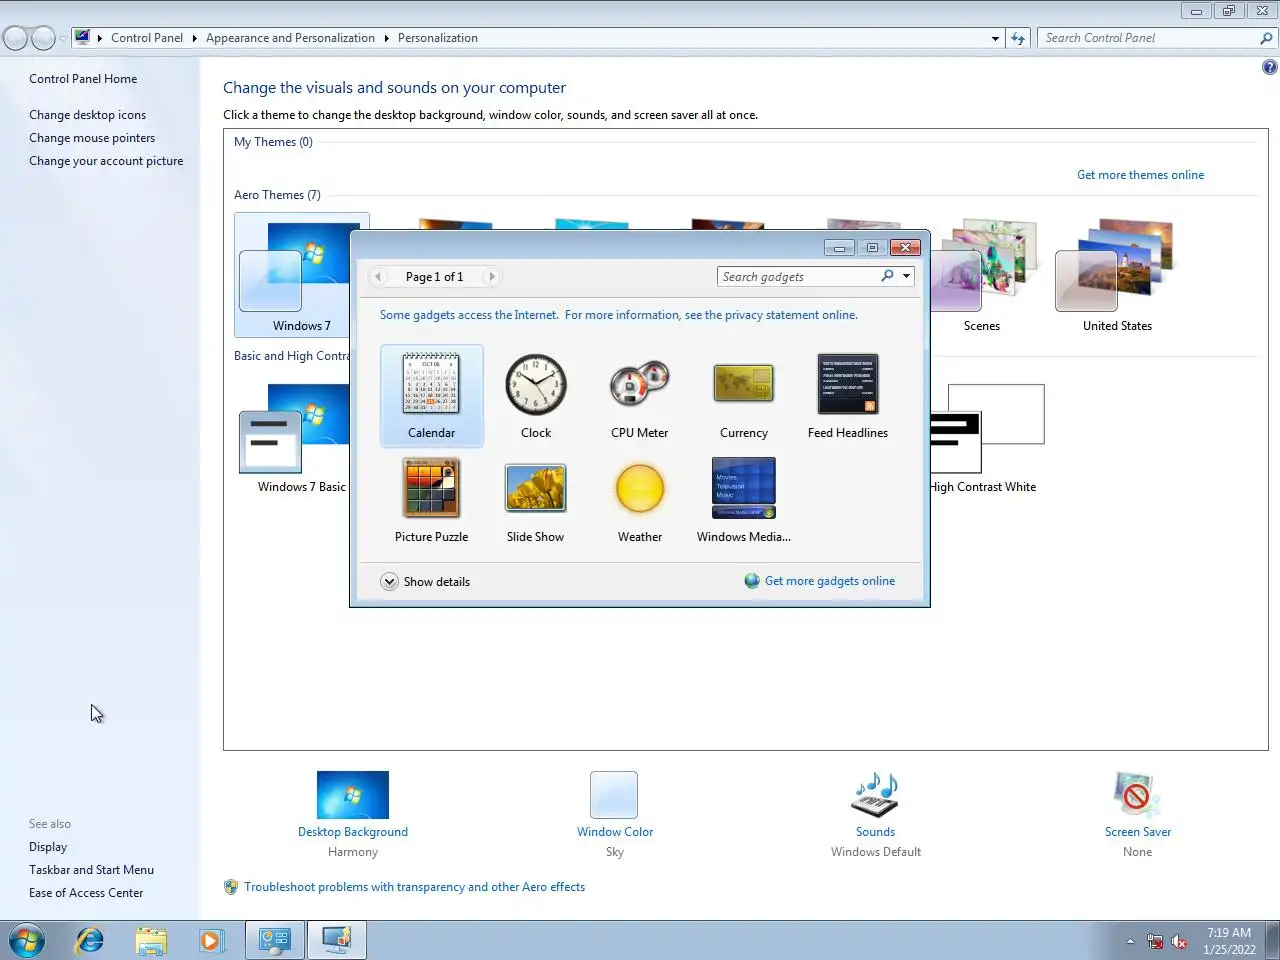Screen dimensions: 1280x960
Task: Click the Control Panel icon in address bar
Action: coord(83,38)
